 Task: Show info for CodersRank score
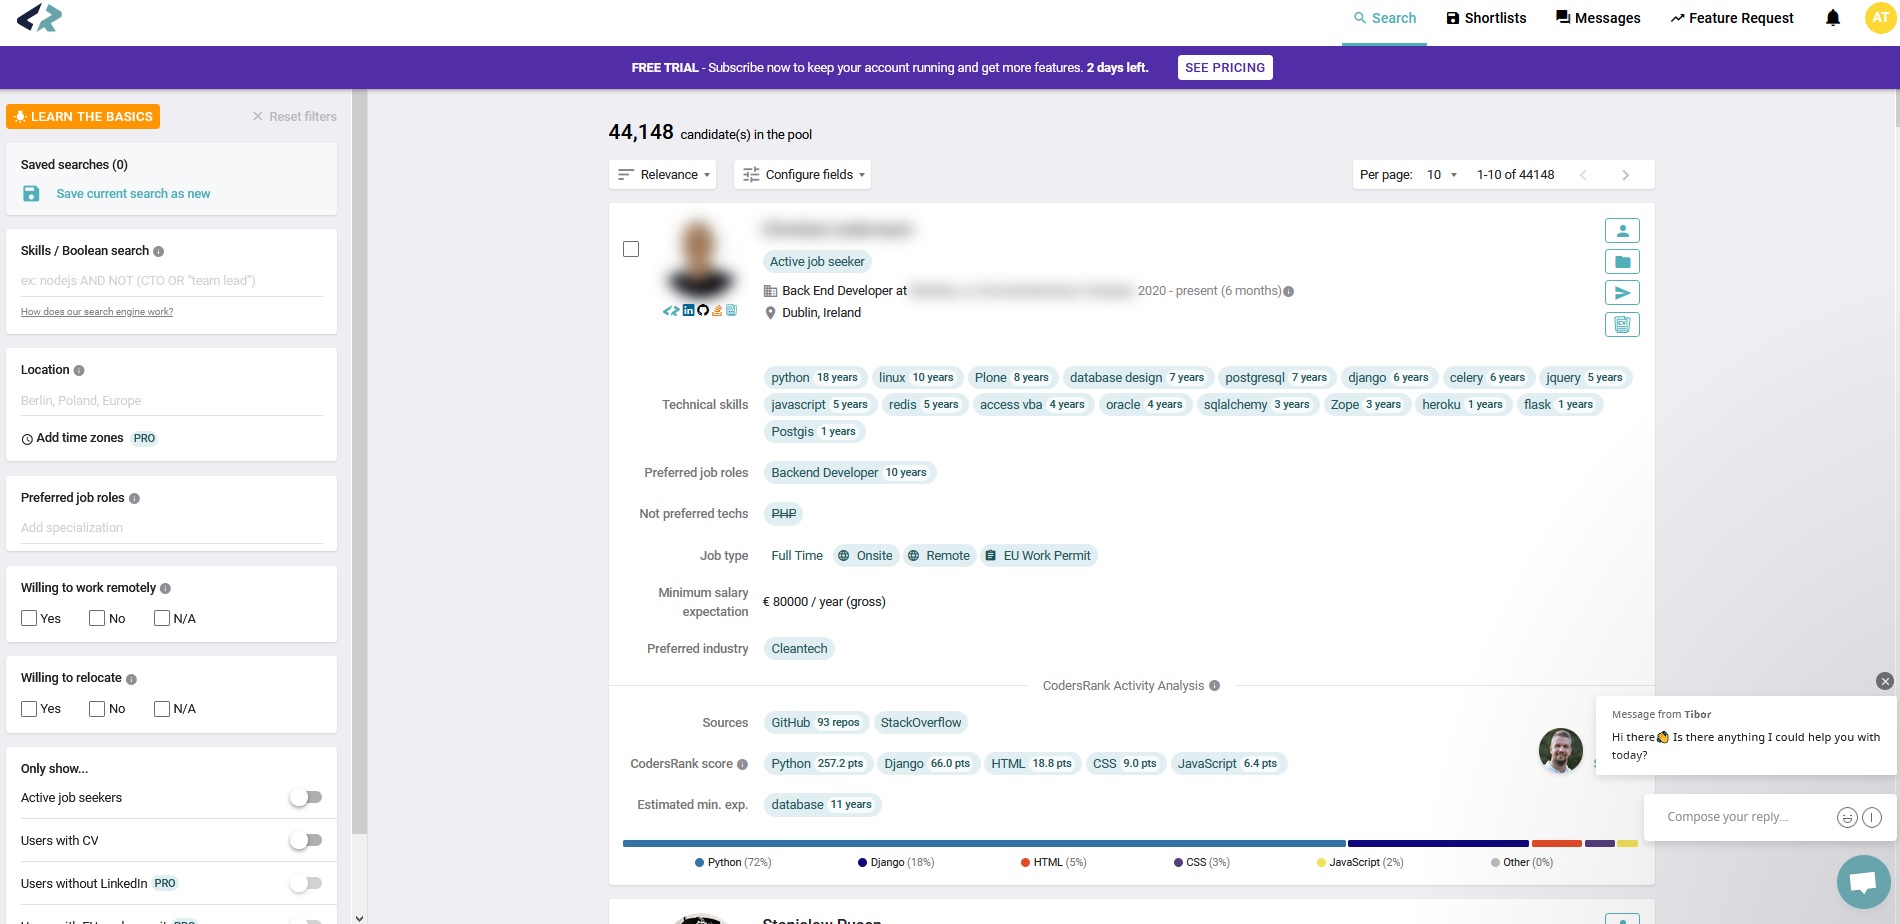[x=742, y=764]
